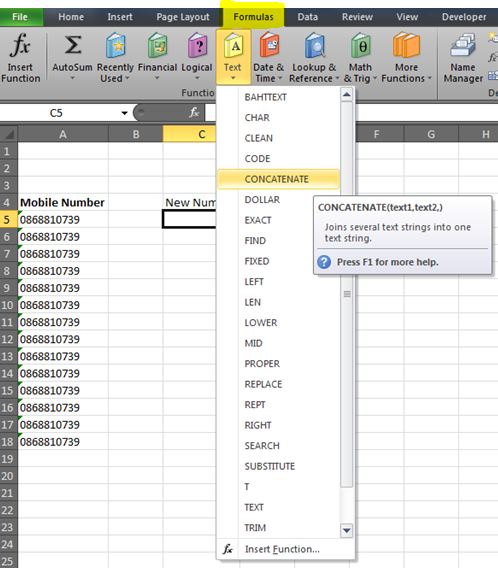Expand the Name Box dropdown arrow
The width and height of the screenshot is (498, 568).
[124, 113]
